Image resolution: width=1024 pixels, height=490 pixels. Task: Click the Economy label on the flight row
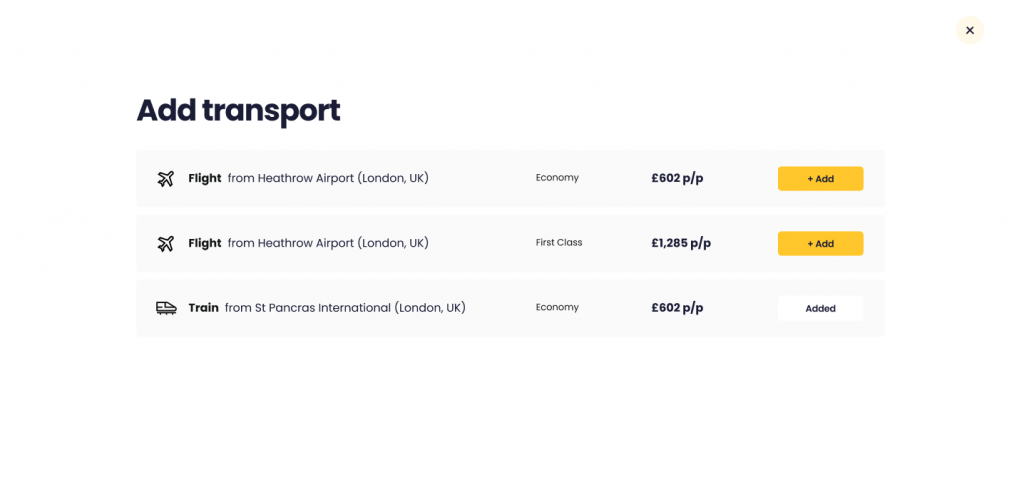(557, 178)
